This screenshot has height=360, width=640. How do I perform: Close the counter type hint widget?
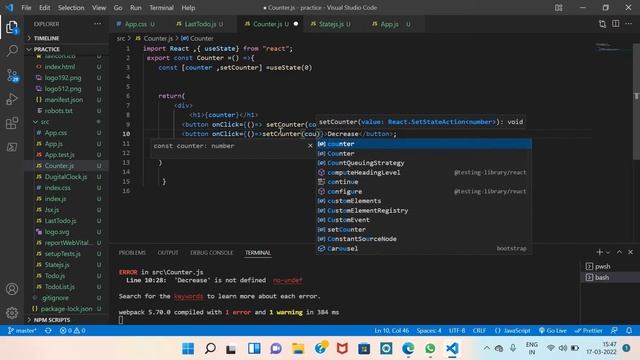[310, 146]
